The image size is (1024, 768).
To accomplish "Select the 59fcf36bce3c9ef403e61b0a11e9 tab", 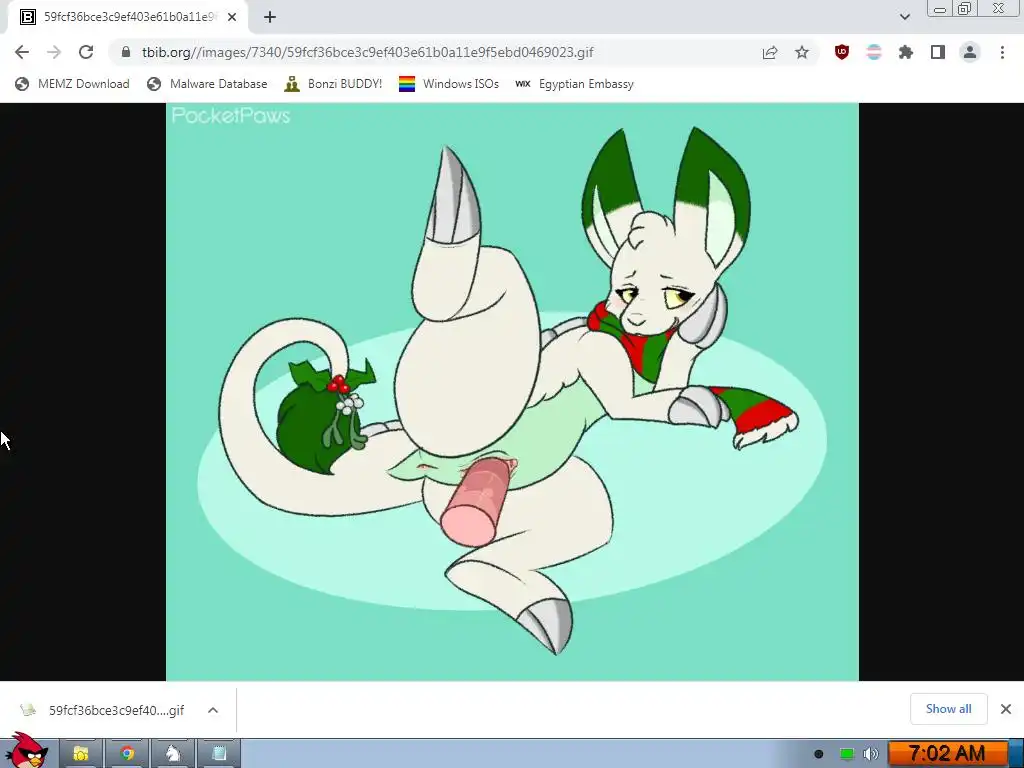I will point(128,17).
